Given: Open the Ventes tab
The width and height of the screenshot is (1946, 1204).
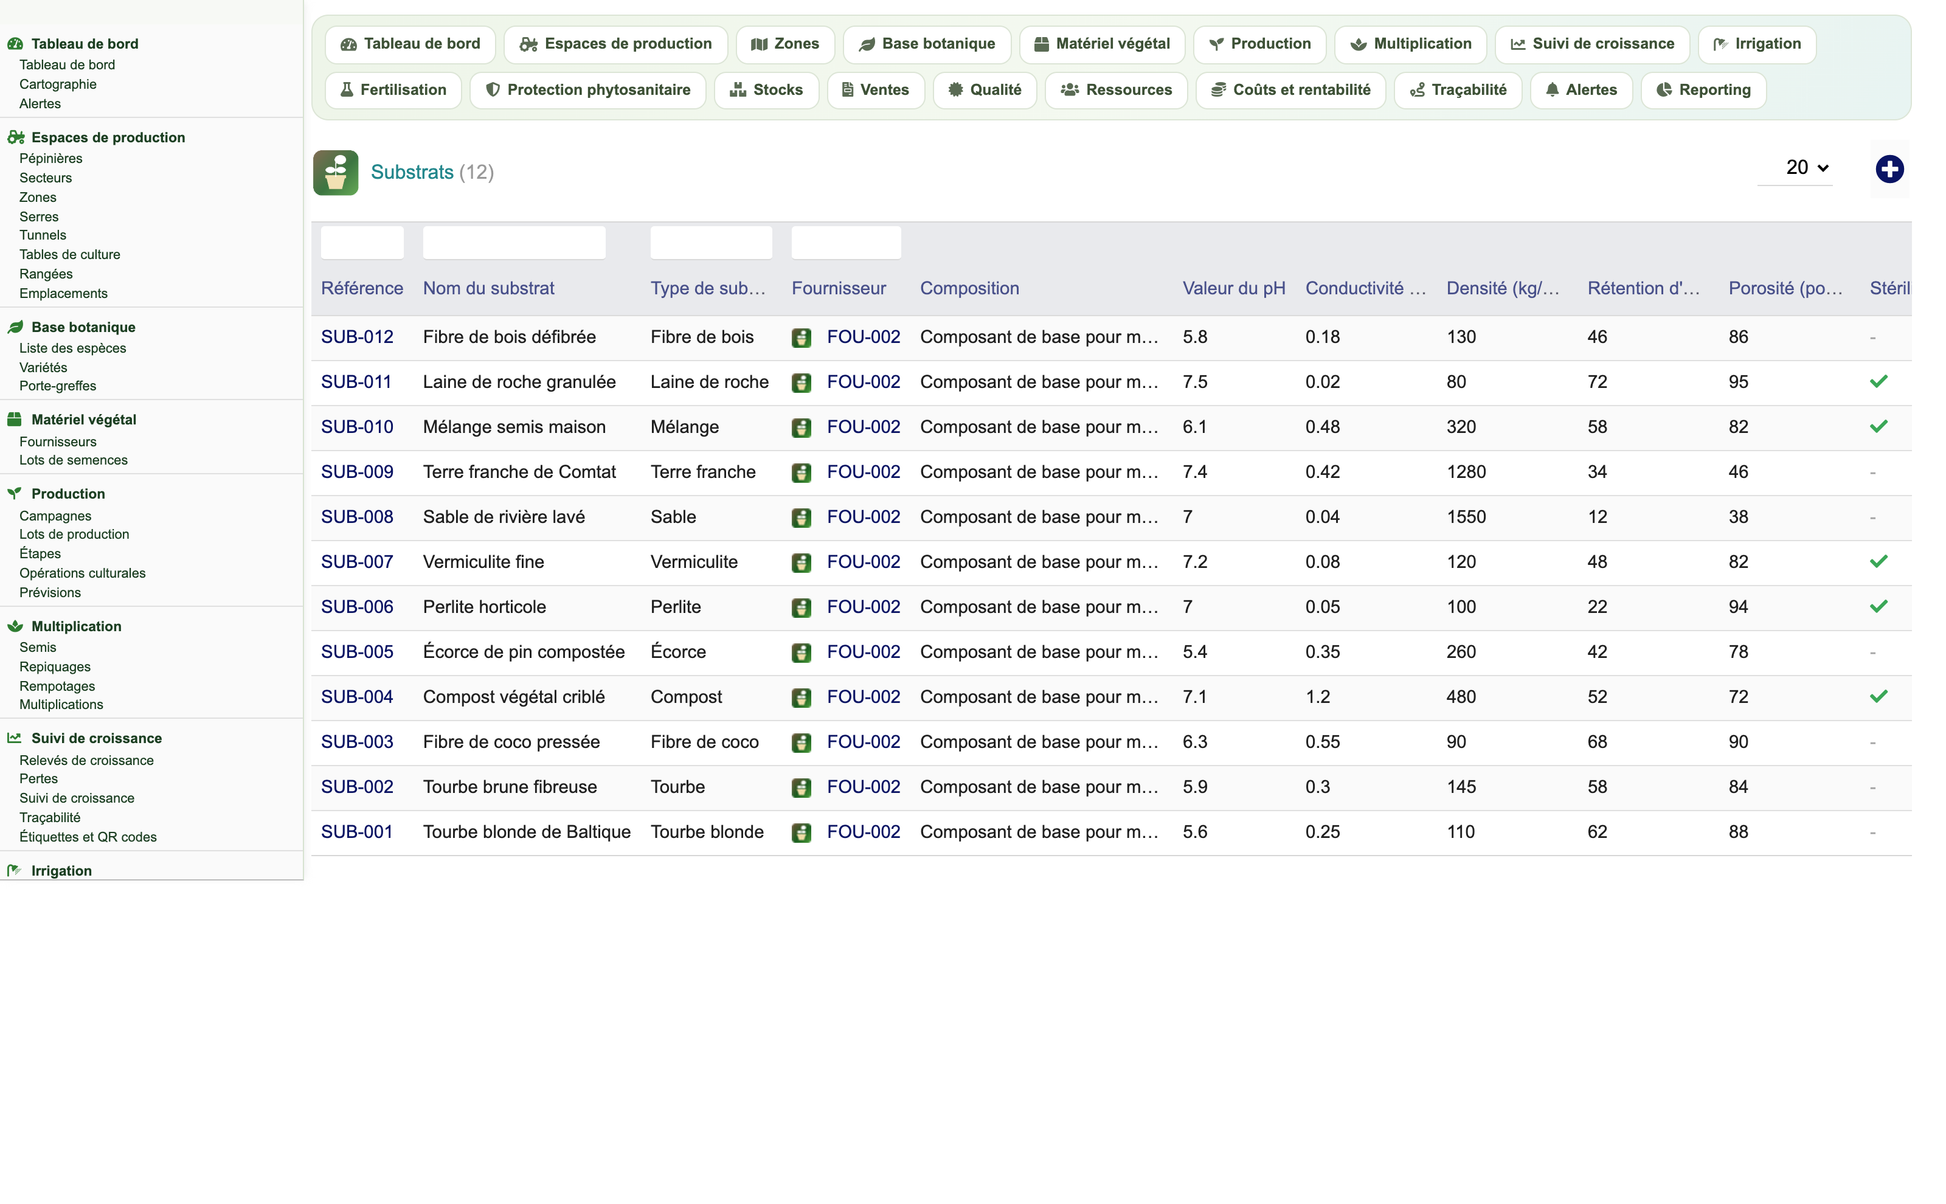Looking at the screenshot, I should coord(876,90).
